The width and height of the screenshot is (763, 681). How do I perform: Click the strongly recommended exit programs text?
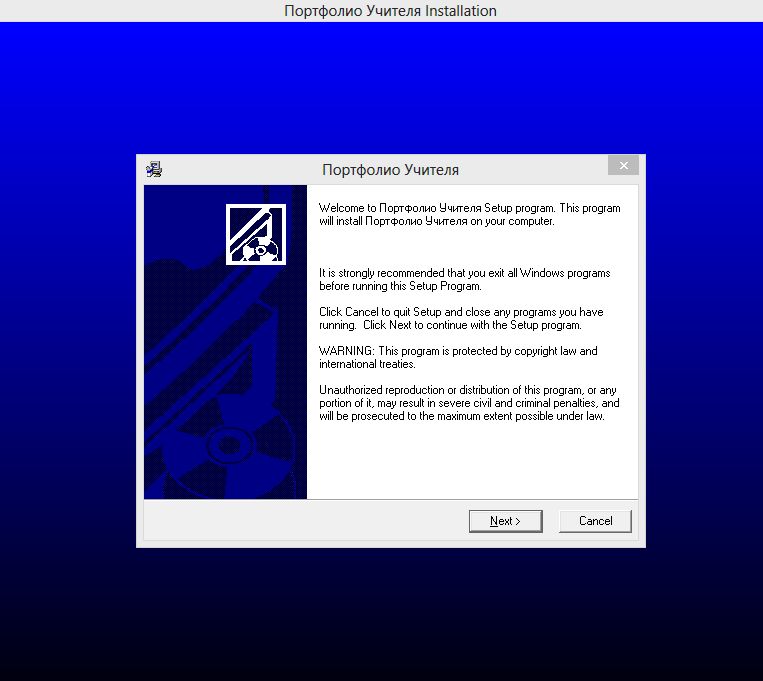[464, 279]
